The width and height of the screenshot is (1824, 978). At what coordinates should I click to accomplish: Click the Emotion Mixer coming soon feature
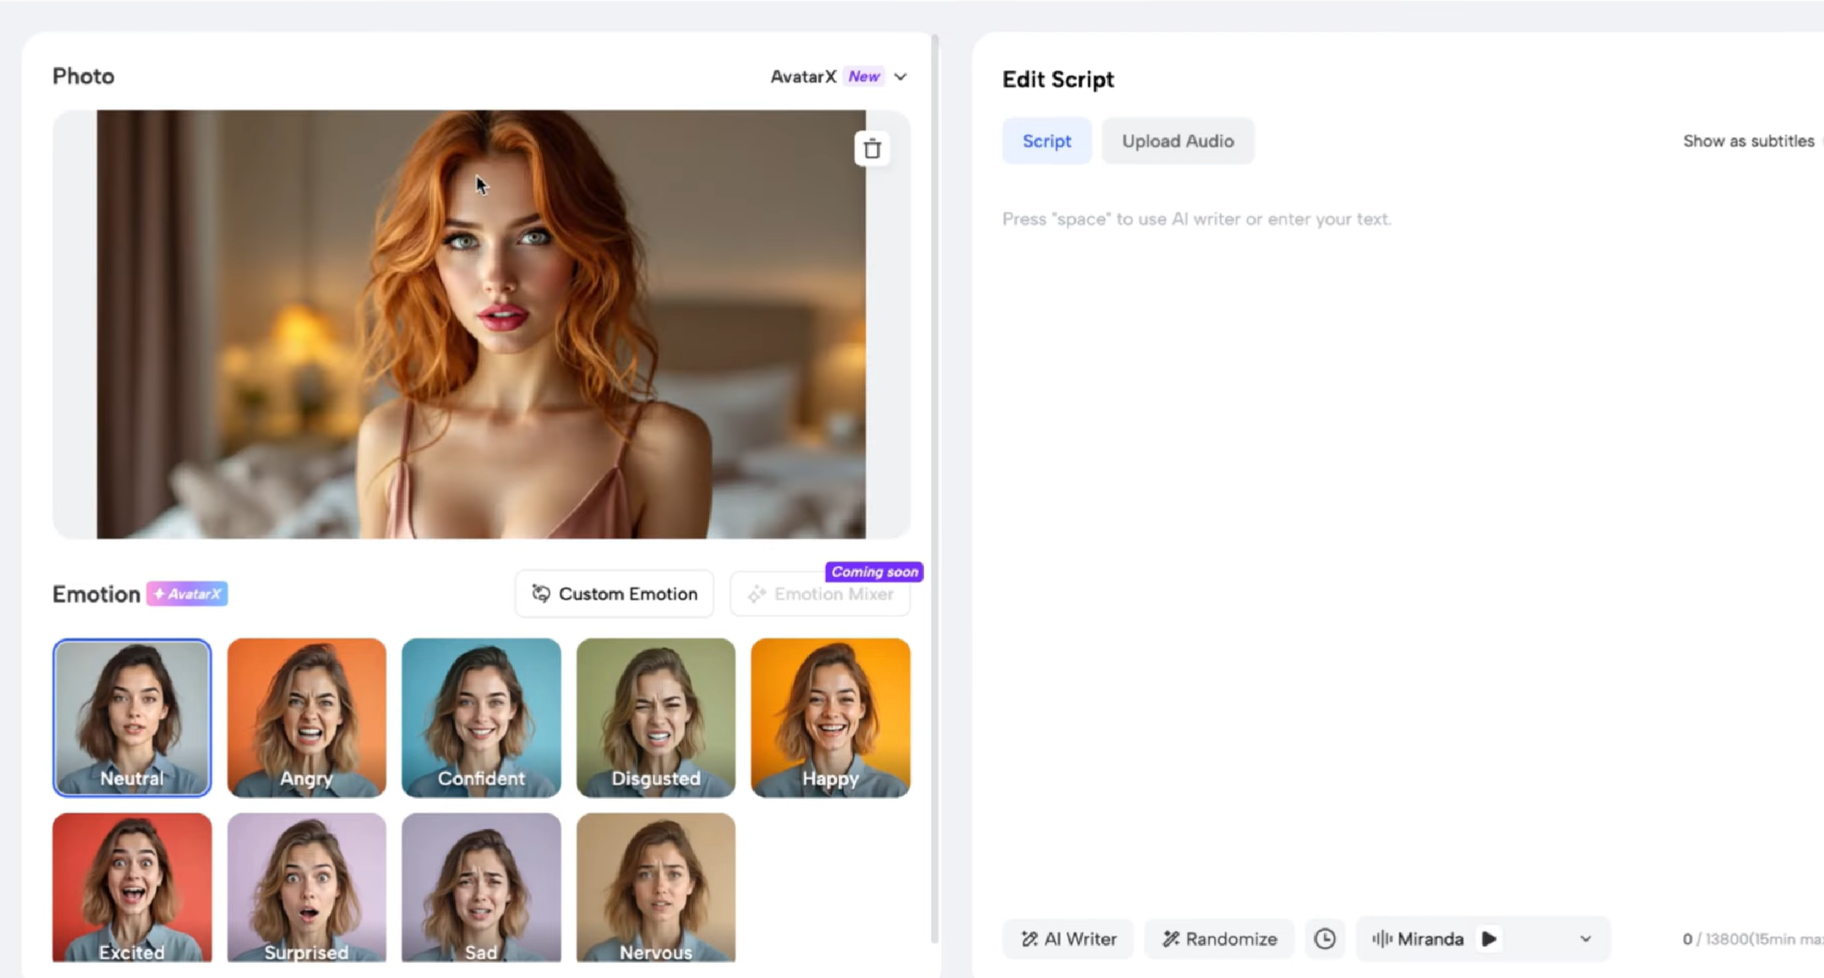pyautogui.click(x=820, y=593)
